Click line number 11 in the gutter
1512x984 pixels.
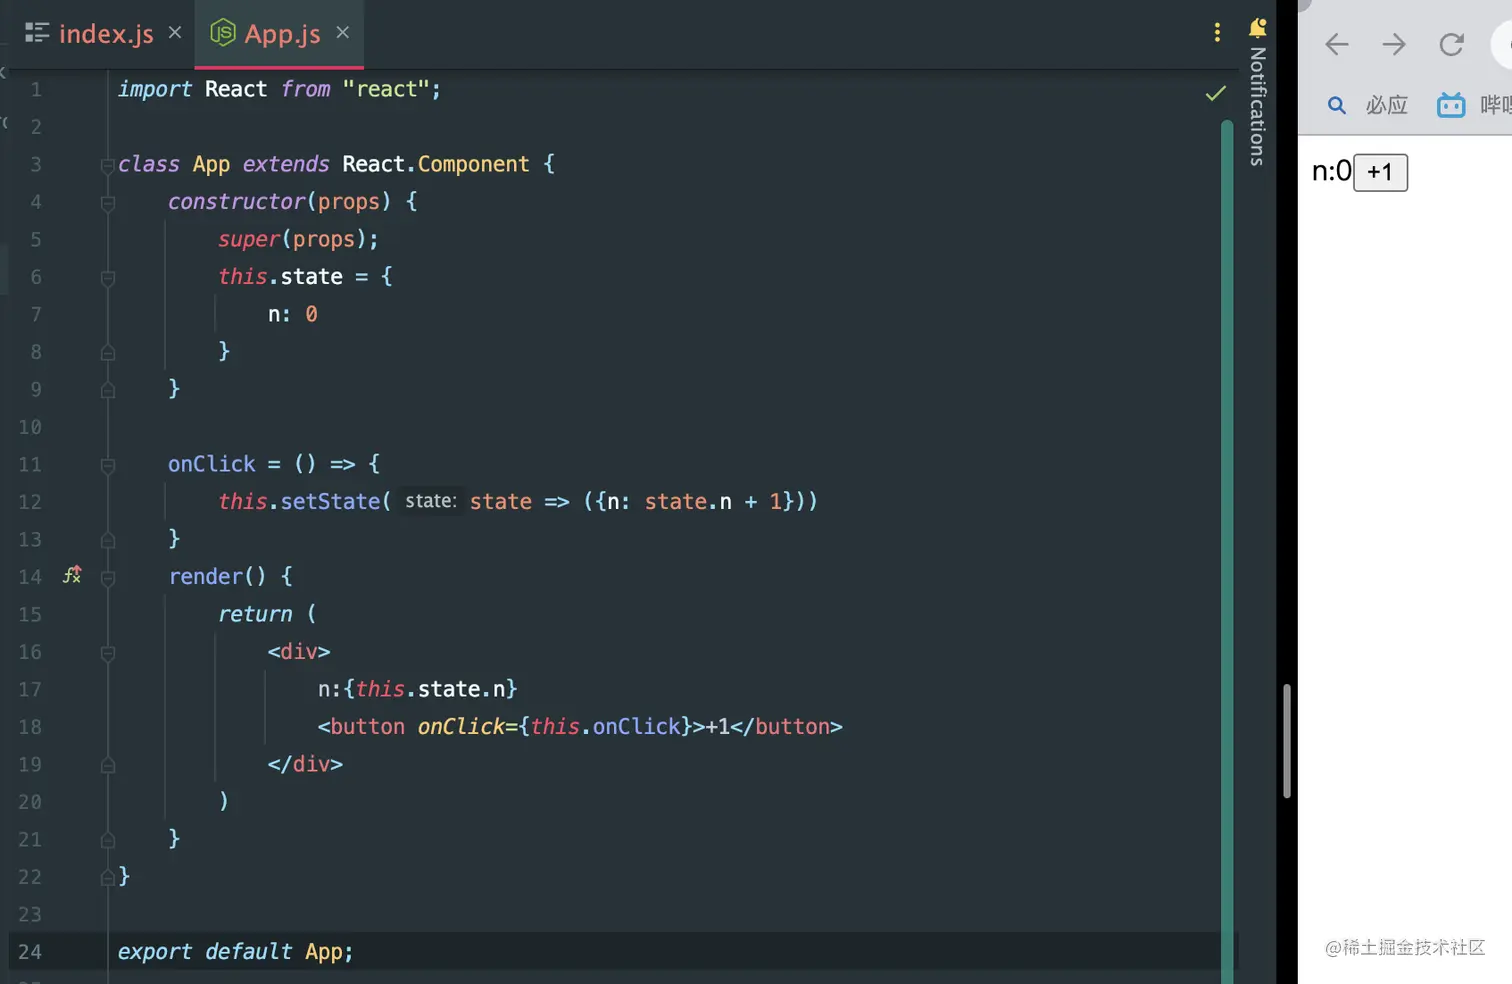click(x=30, y=464)
